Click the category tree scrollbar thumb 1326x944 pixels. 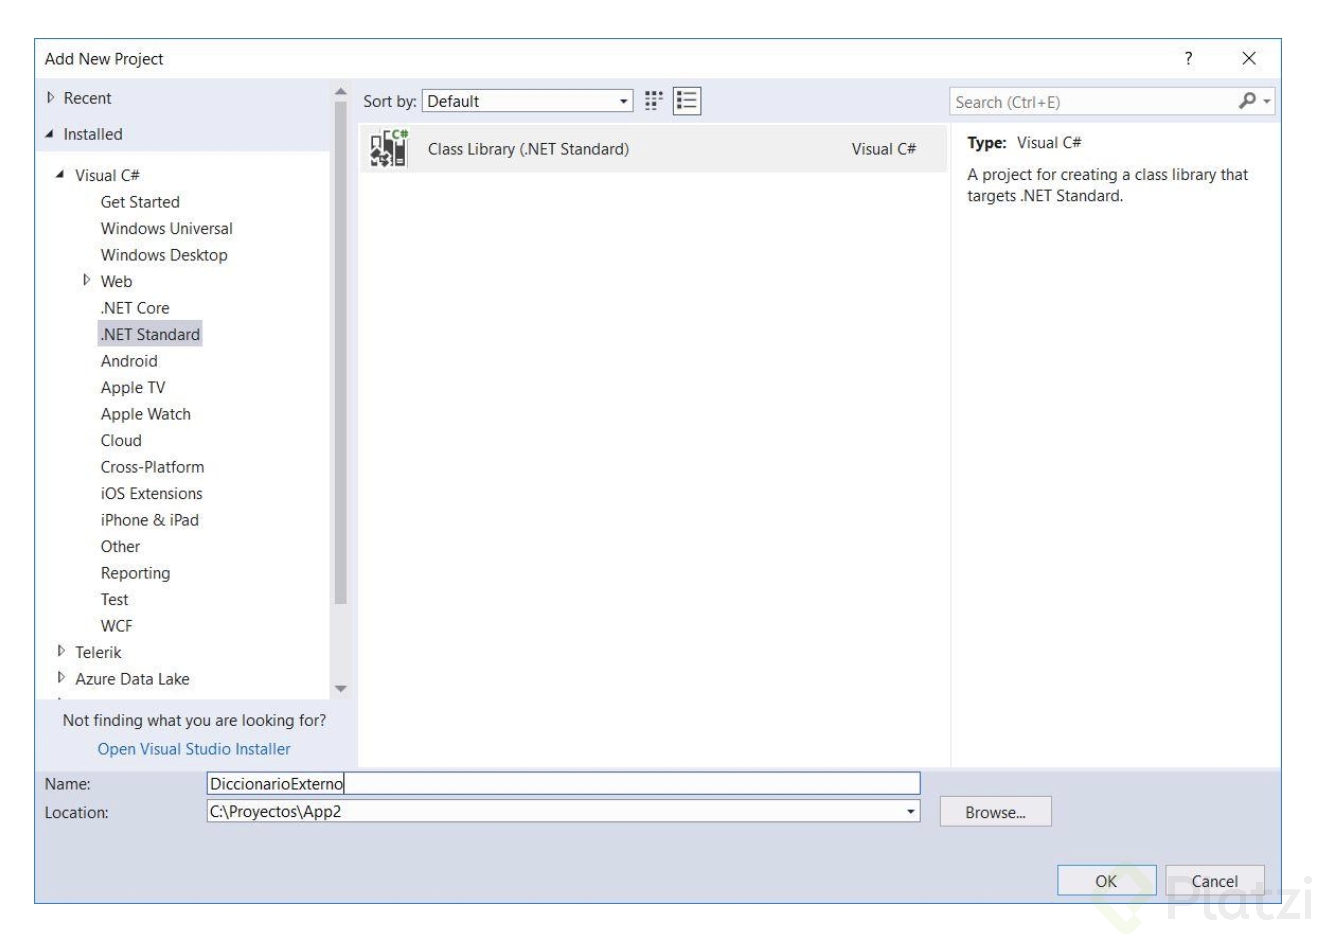340,352
